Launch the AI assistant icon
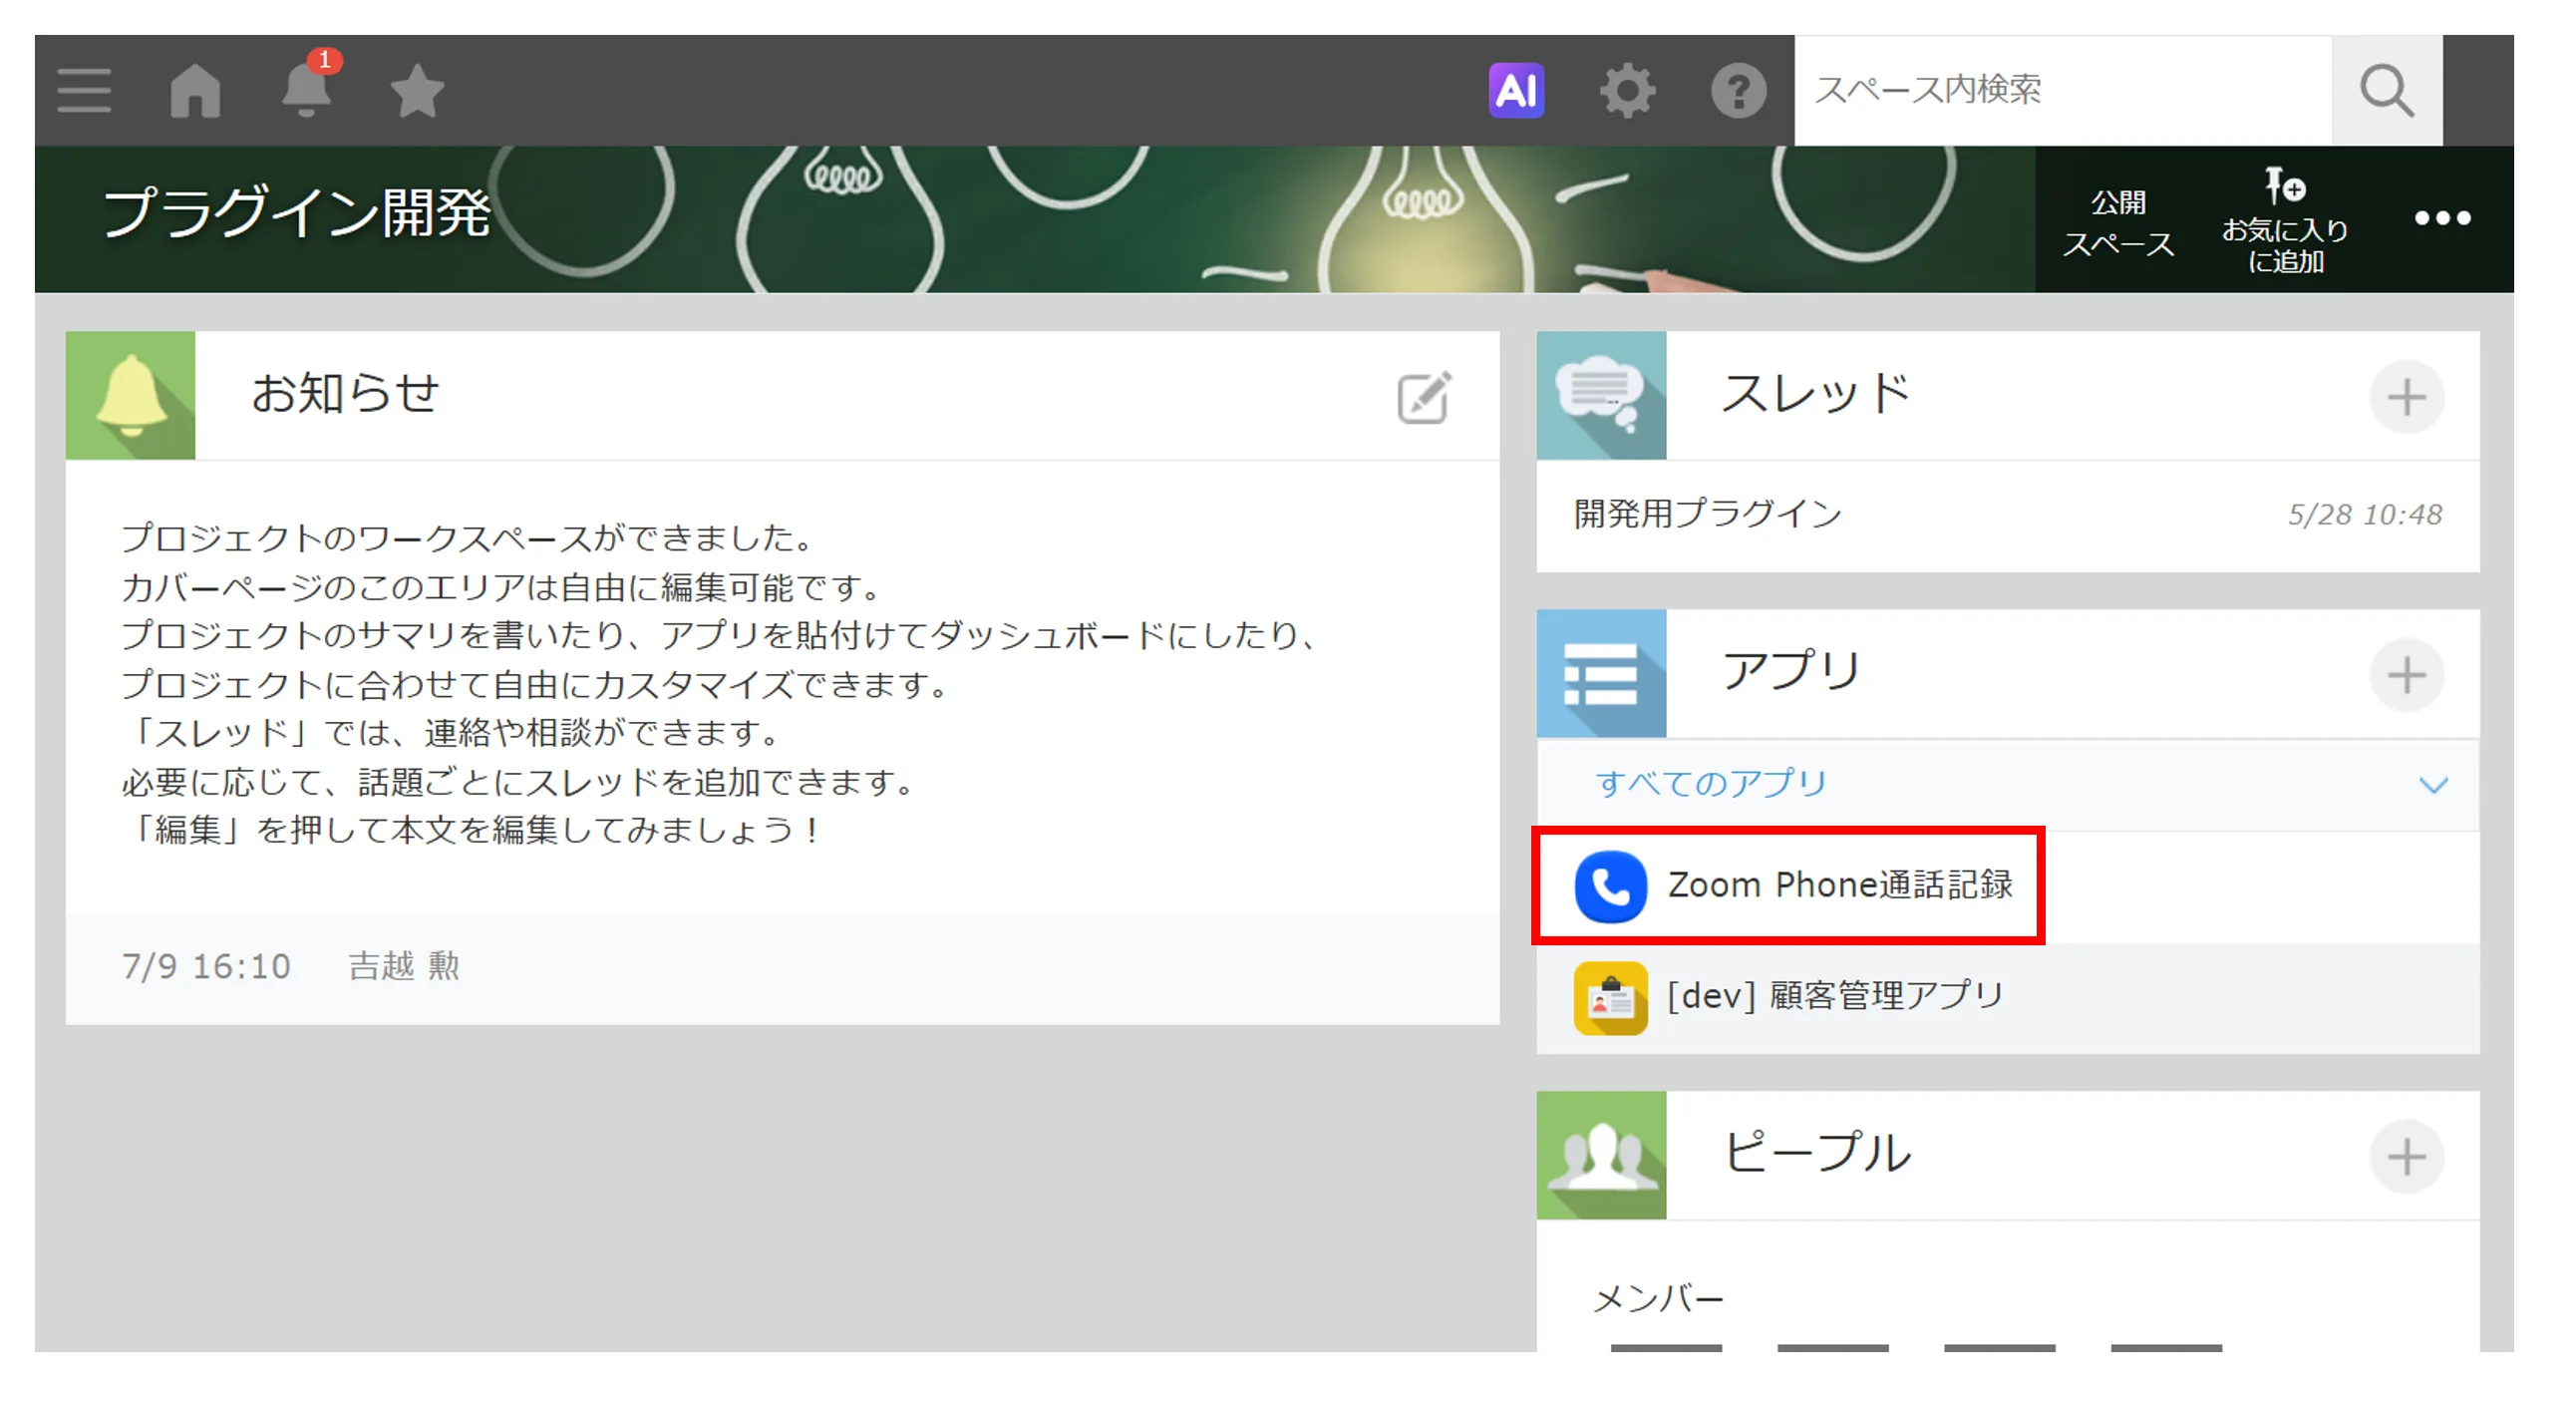 pyautogui.click(x=1516, y=91)
